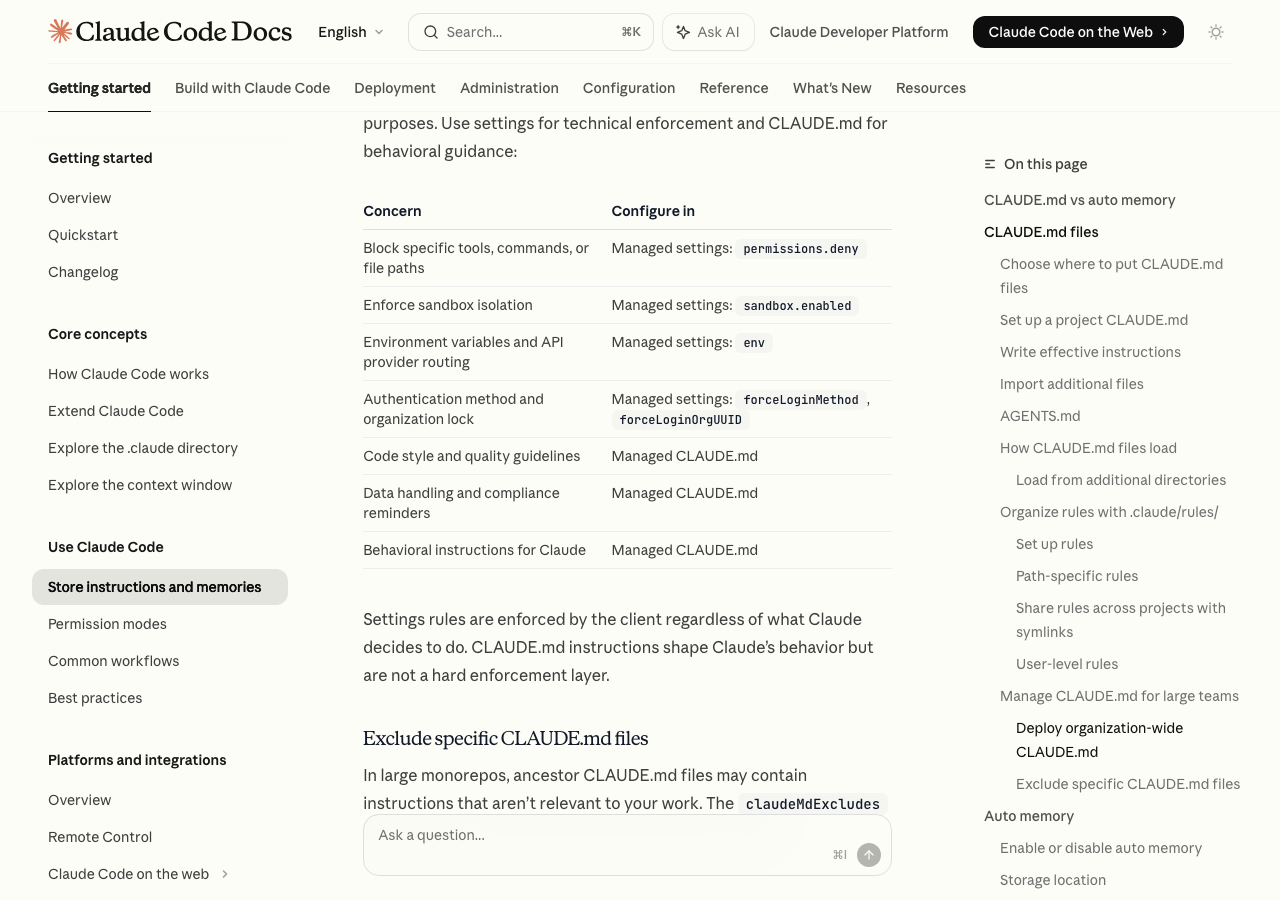Screen dimensions: 1280x900
Task: Open the English language dropdown
Action: (349, 31)
